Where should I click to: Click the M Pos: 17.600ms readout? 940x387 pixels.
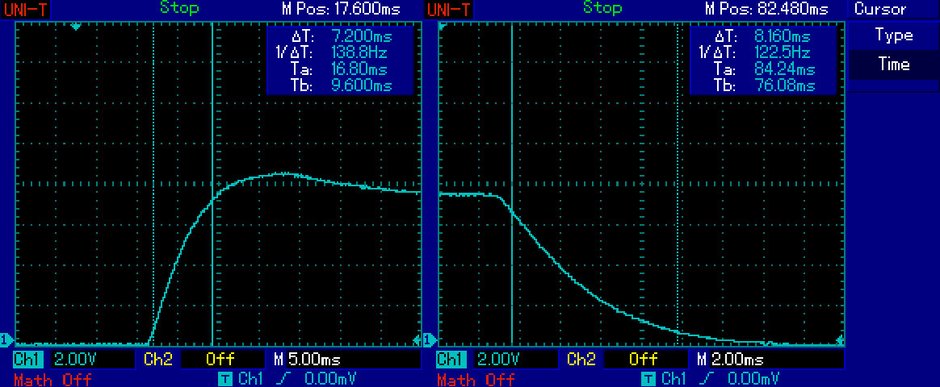(x=340, y=9)
